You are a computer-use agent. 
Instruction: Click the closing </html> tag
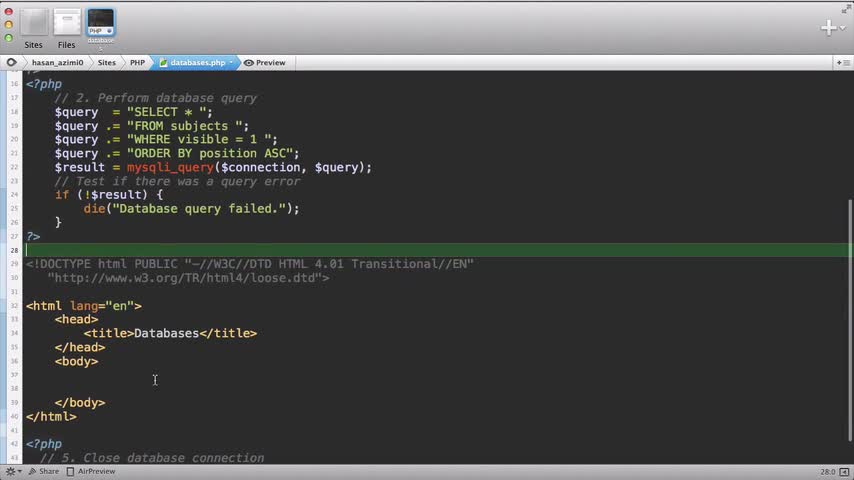[51, 417]
